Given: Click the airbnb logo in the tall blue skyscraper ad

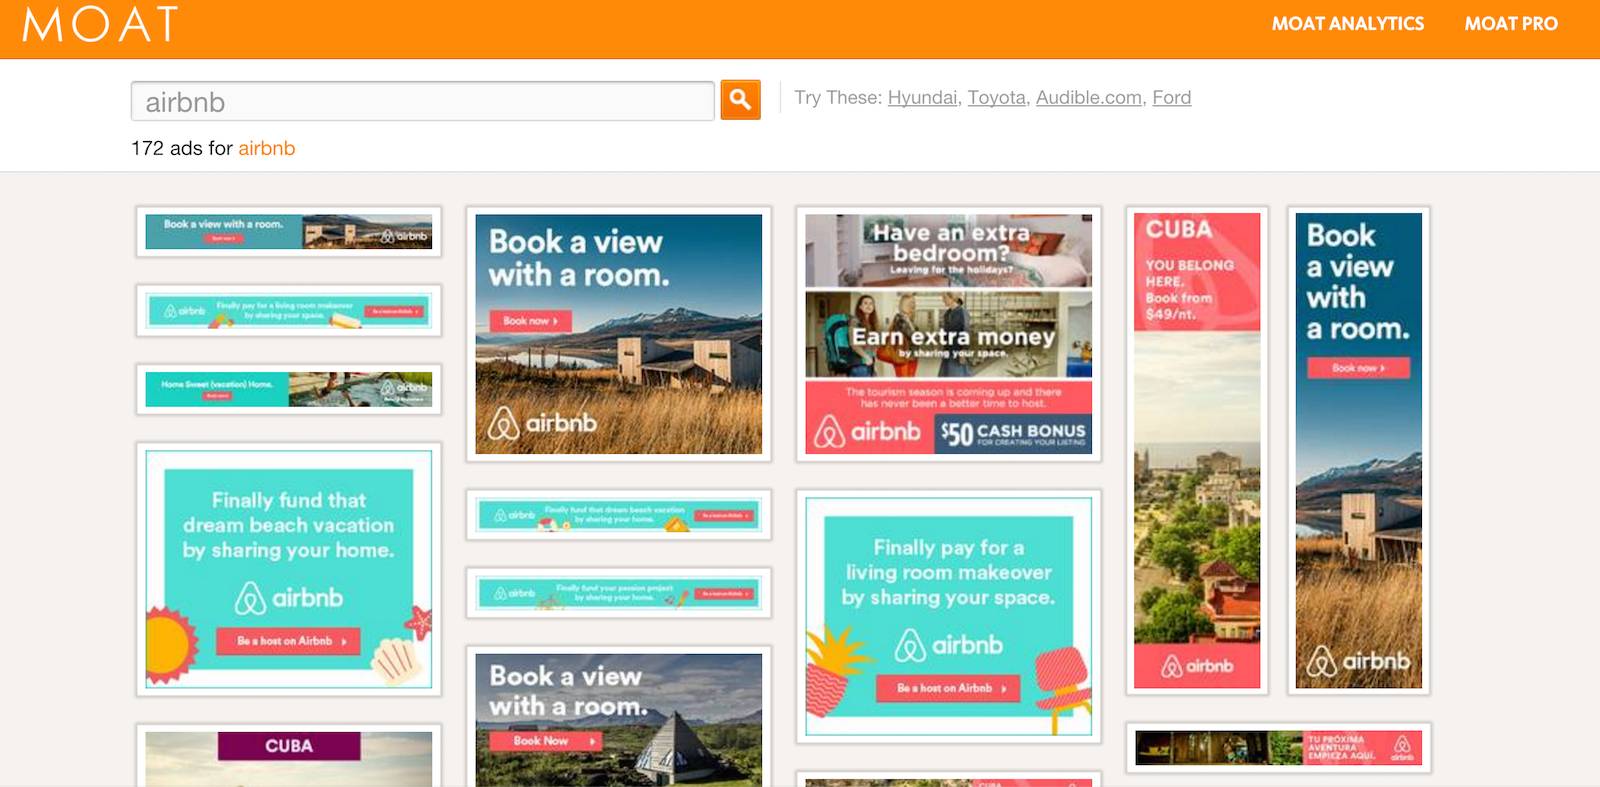Looking at the screenshot, I should click(1358, 661).
